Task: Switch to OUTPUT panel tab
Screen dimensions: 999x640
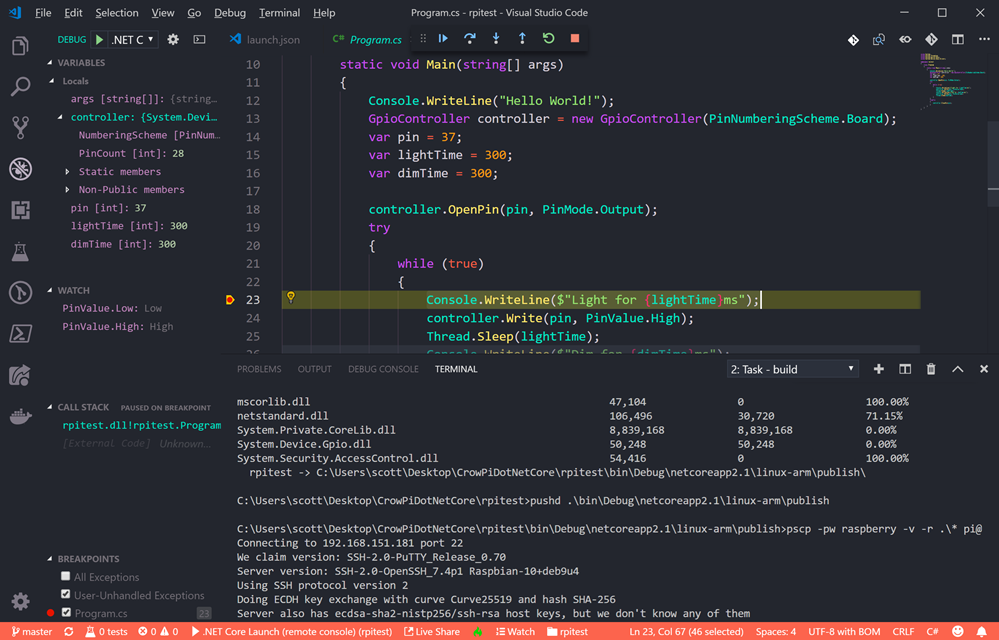Action: 314,369
